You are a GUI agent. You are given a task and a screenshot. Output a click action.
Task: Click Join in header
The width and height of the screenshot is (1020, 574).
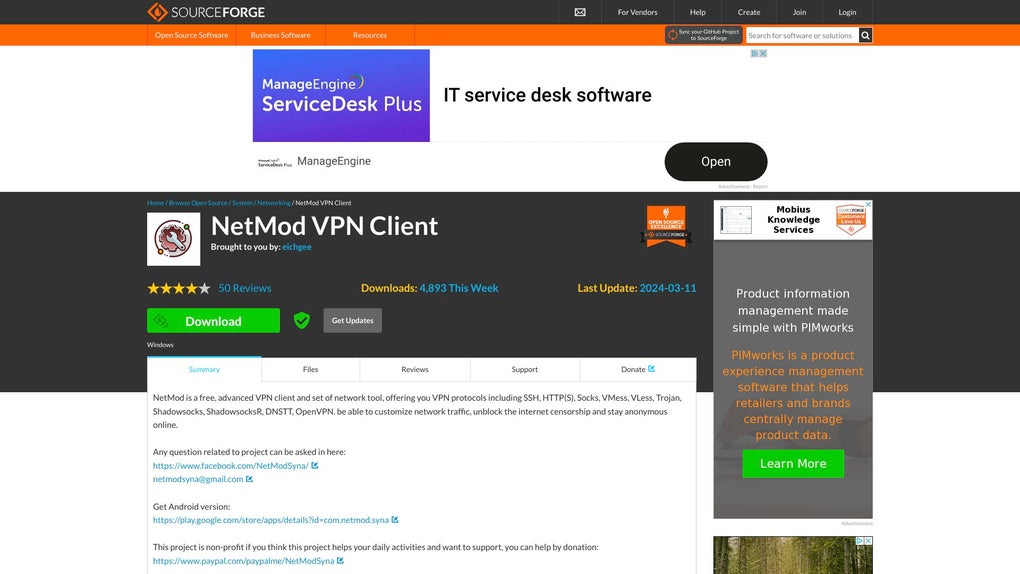[x=799, y=12]
